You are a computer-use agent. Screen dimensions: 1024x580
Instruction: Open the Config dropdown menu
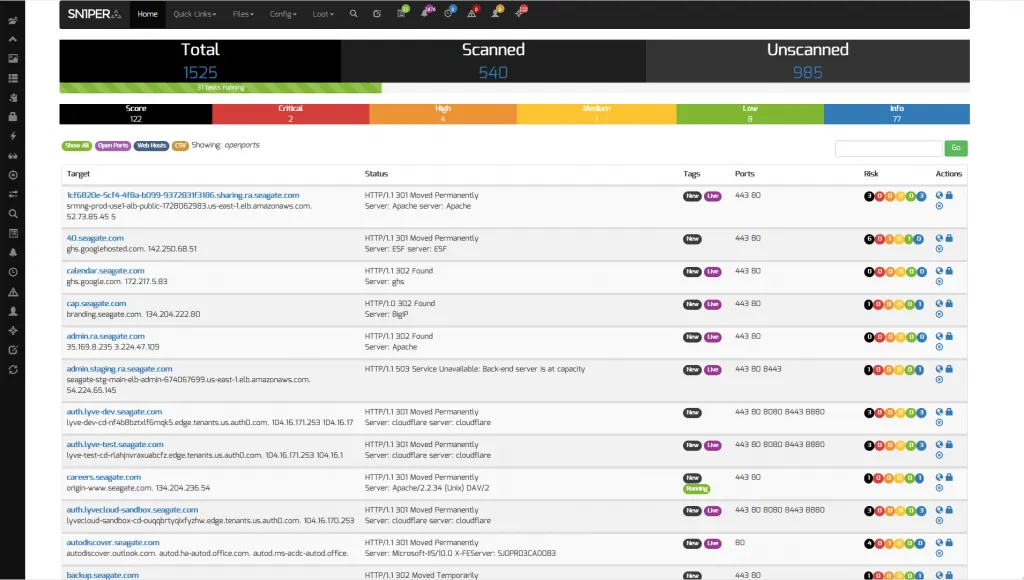(283, 14)
